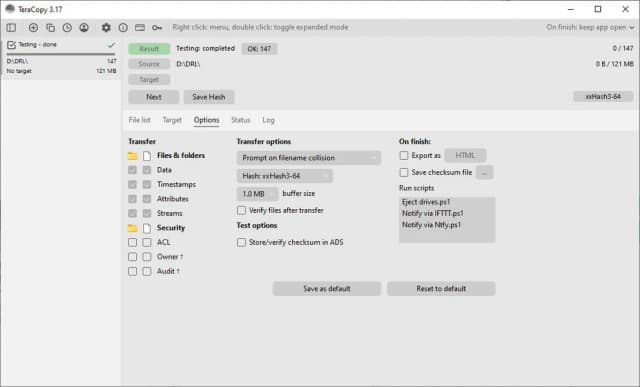Select Notify via Ntfy.ps1 script
This screenshot has height=387, width=640.
tap(431, 225)
